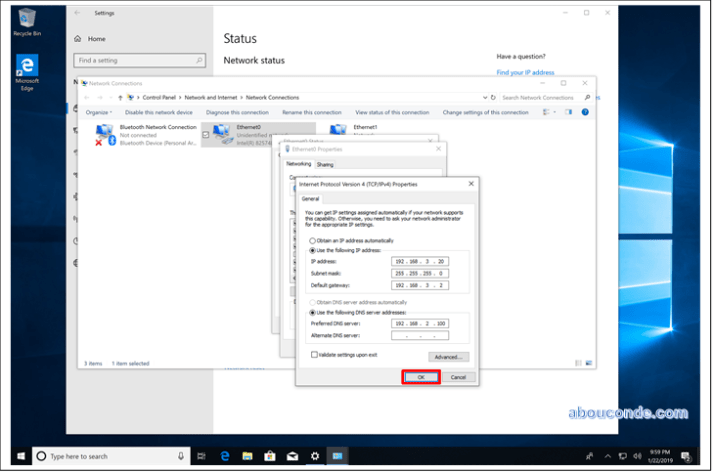
Task: Open the Recycle Bin desktop icon
Action: [x=26, y=20]
